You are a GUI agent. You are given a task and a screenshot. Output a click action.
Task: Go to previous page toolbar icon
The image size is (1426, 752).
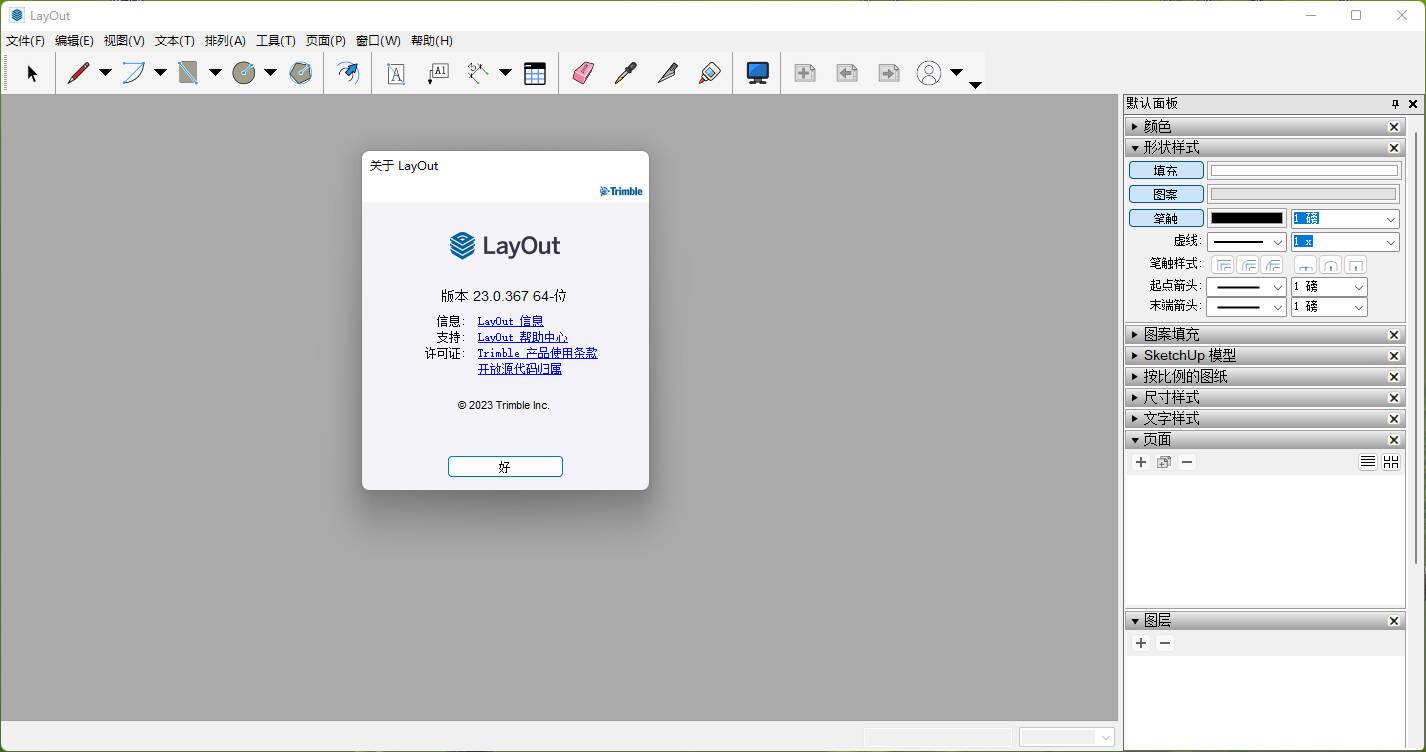point(847,73)
